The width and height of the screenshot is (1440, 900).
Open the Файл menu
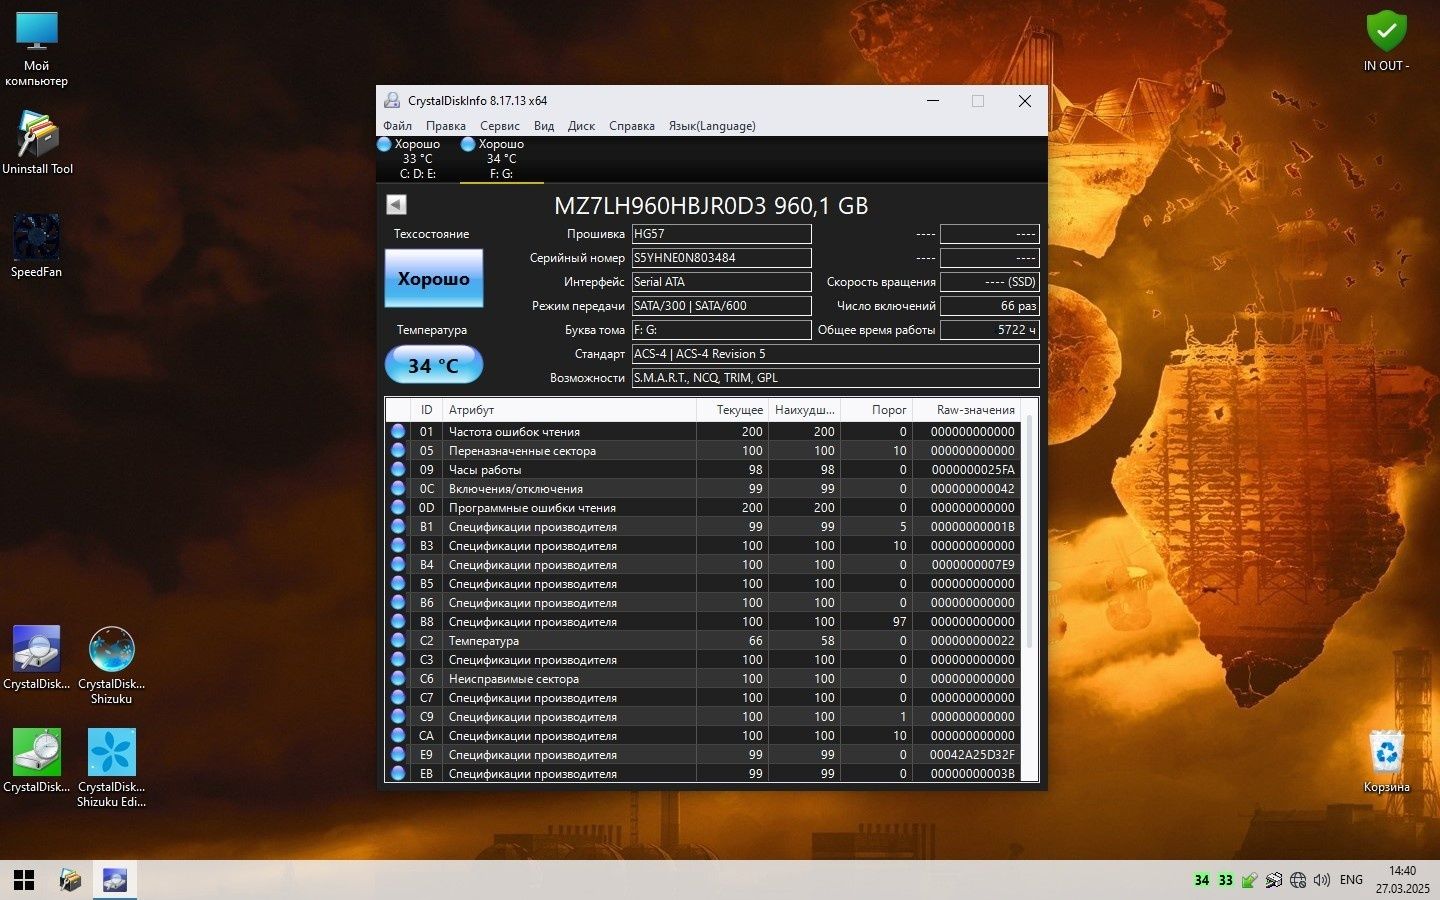397,126
